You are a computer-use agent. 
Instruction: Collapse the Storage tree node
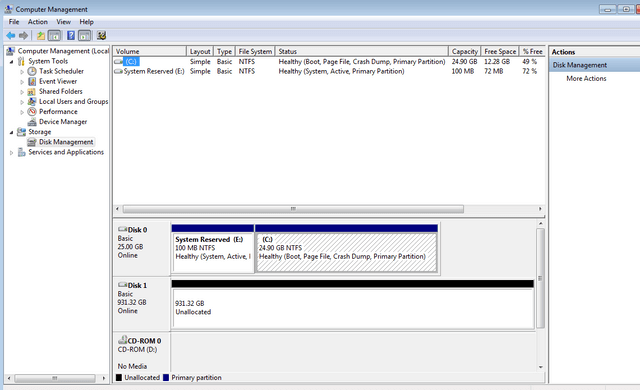tap(11, 133)
